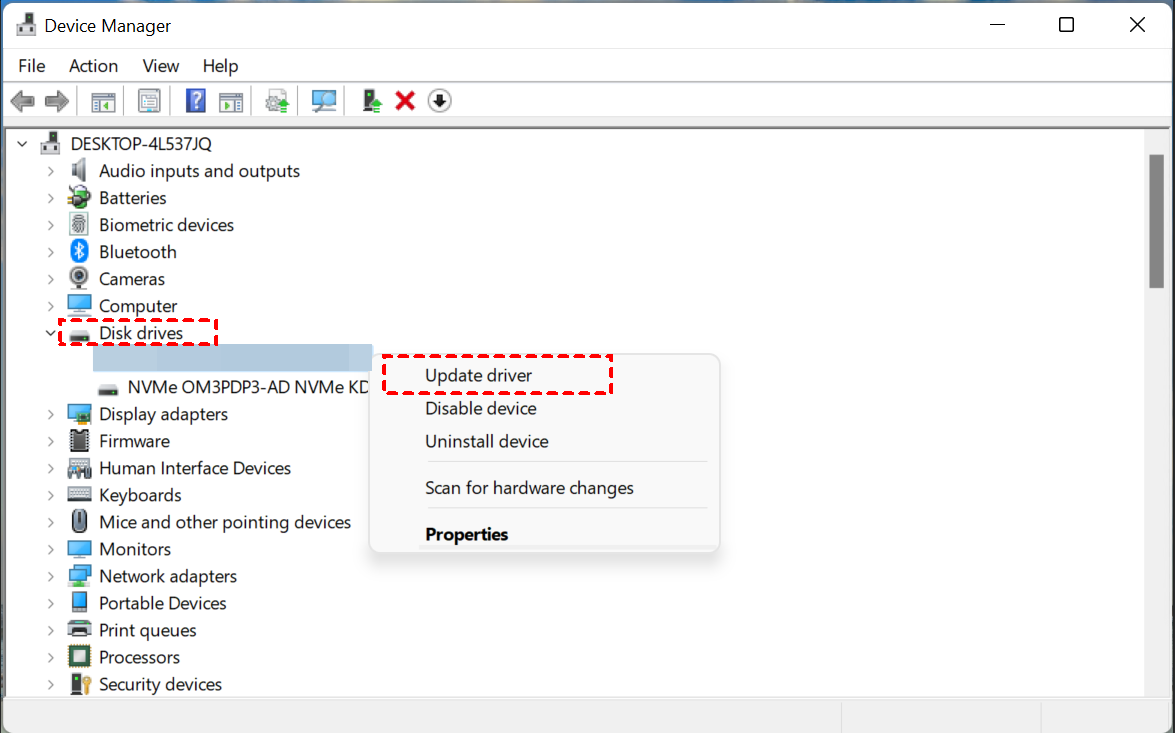Click the Display adapters icon
This screenshot has width=1175, height=733.
tap(79, 414)
